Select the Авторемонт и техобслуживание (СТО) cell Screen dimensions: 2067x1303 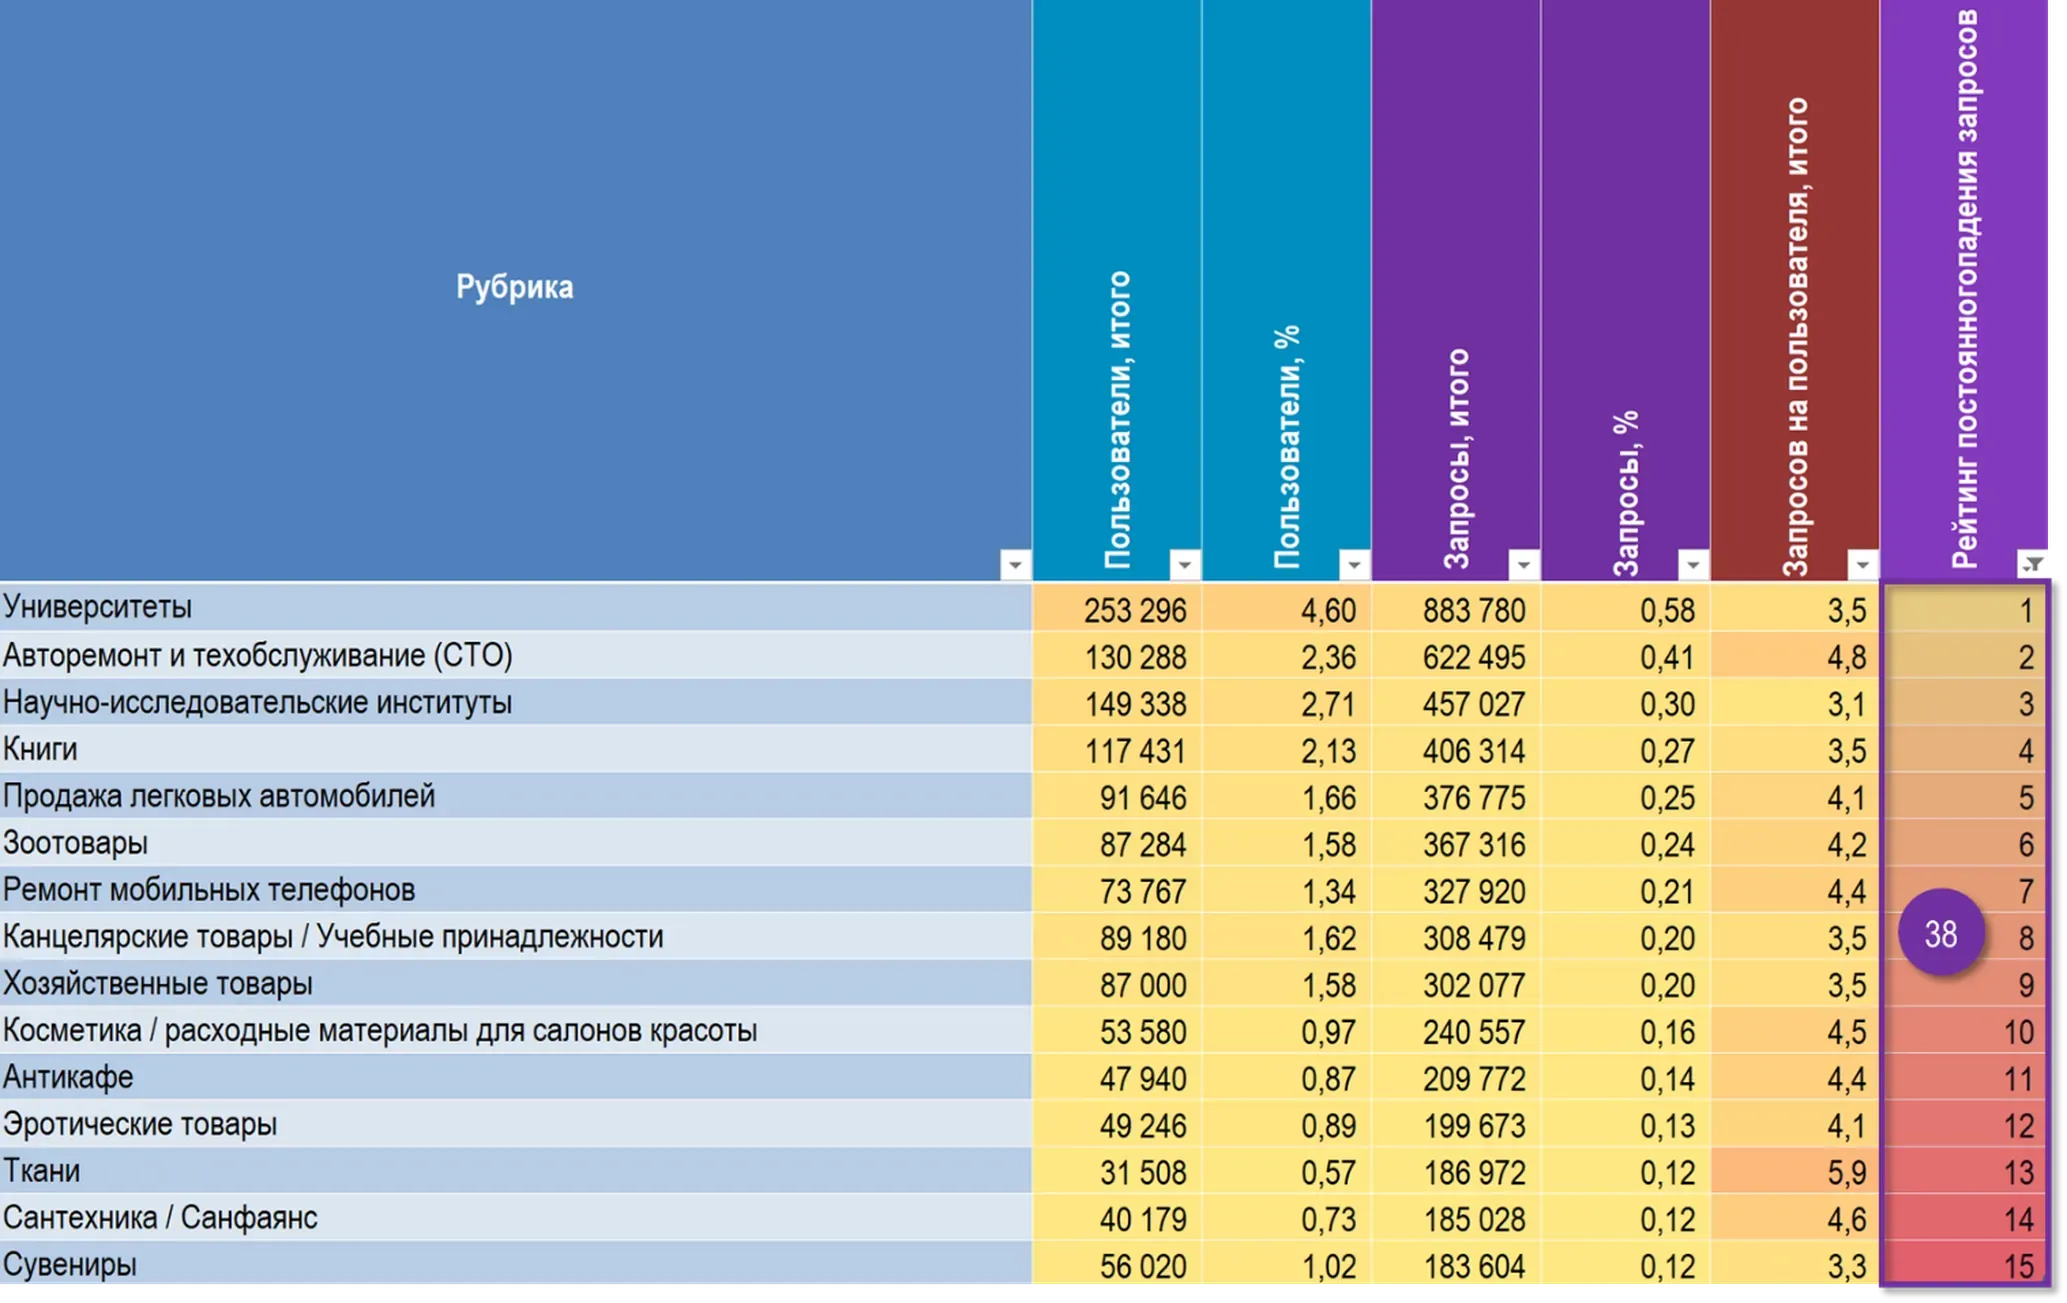[515, 656]
